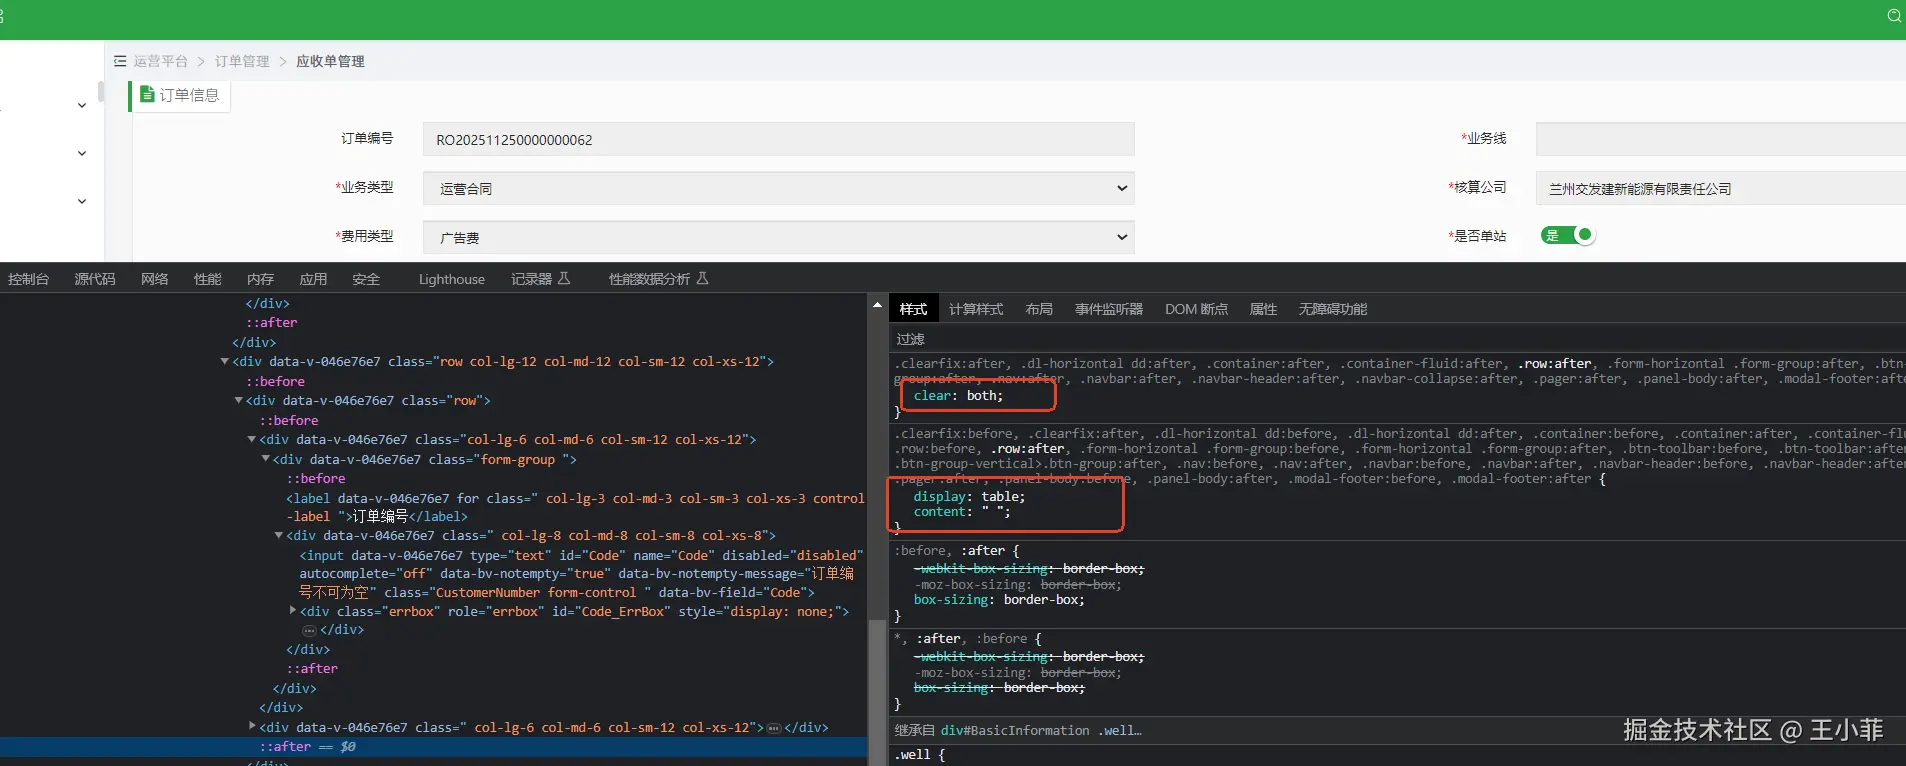Click the search icon in green header
Screen dimensions: 1906x766
pos(1894,16)
